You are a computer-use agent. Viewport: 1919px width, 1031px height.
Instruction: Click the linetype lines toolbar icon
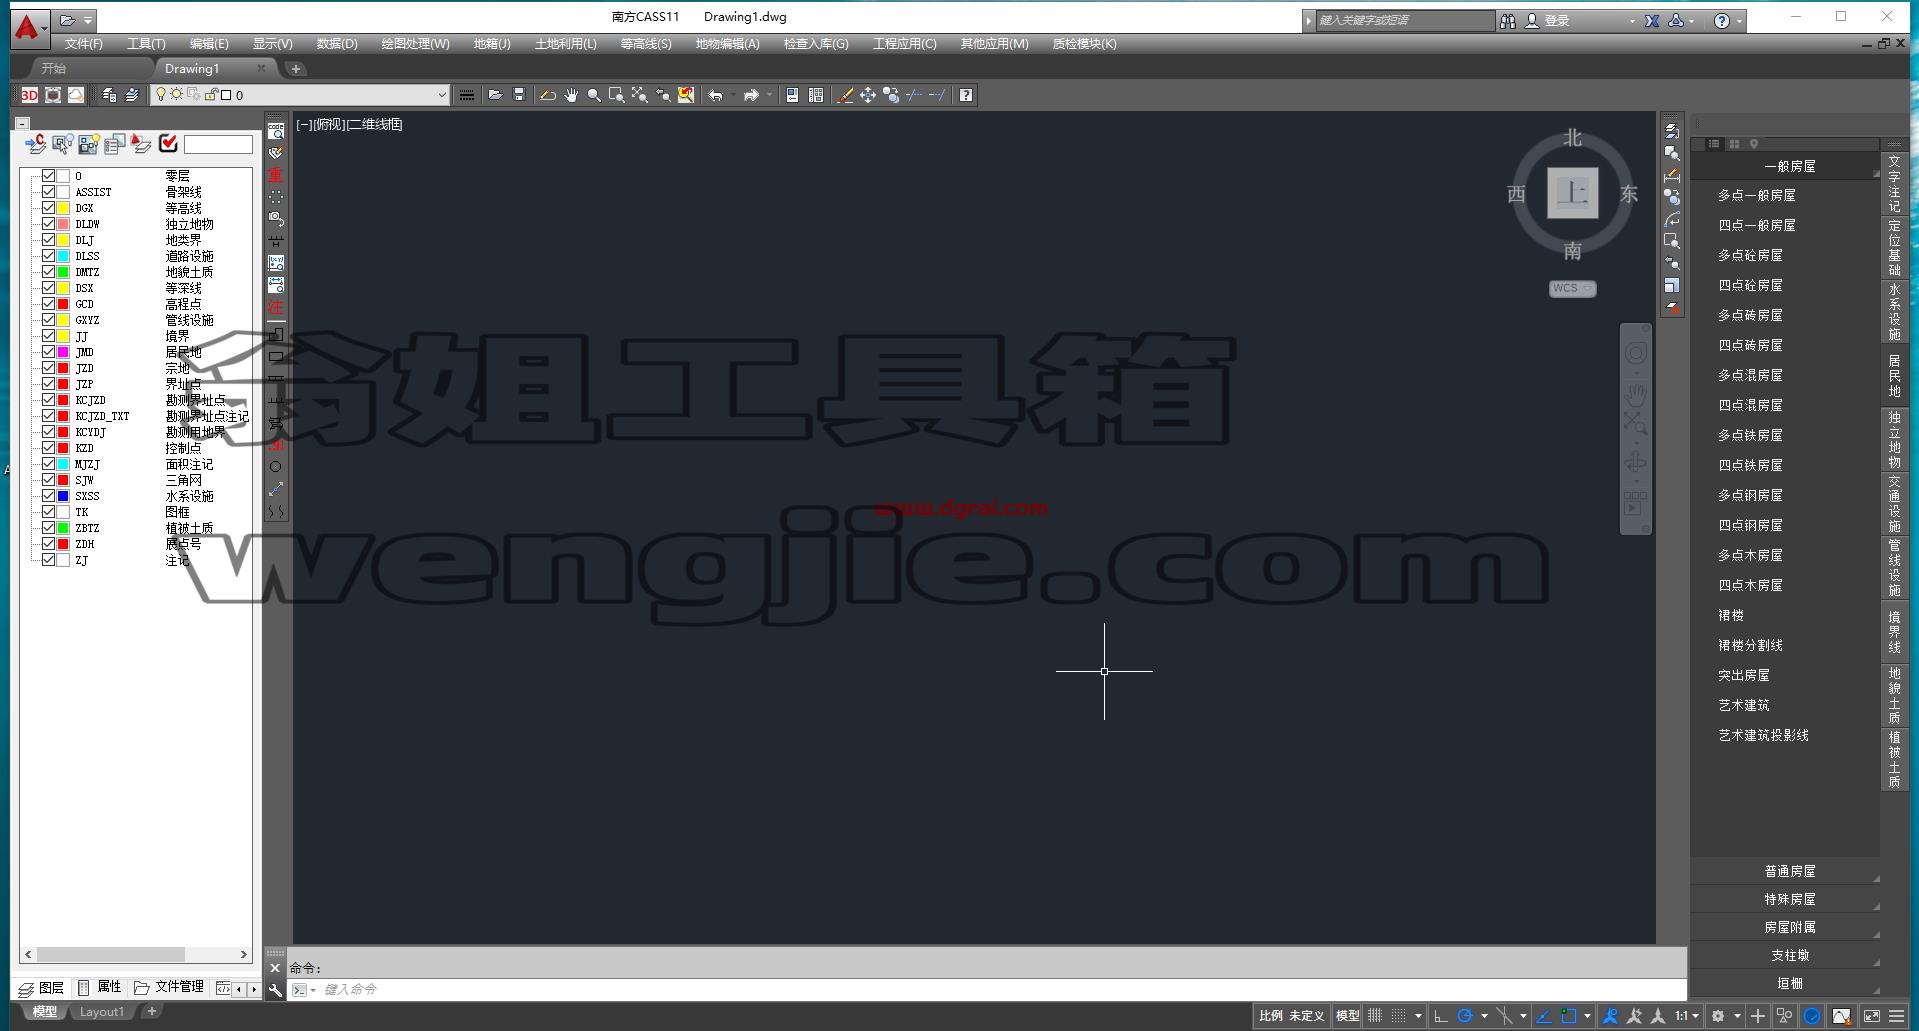point(467,95)
